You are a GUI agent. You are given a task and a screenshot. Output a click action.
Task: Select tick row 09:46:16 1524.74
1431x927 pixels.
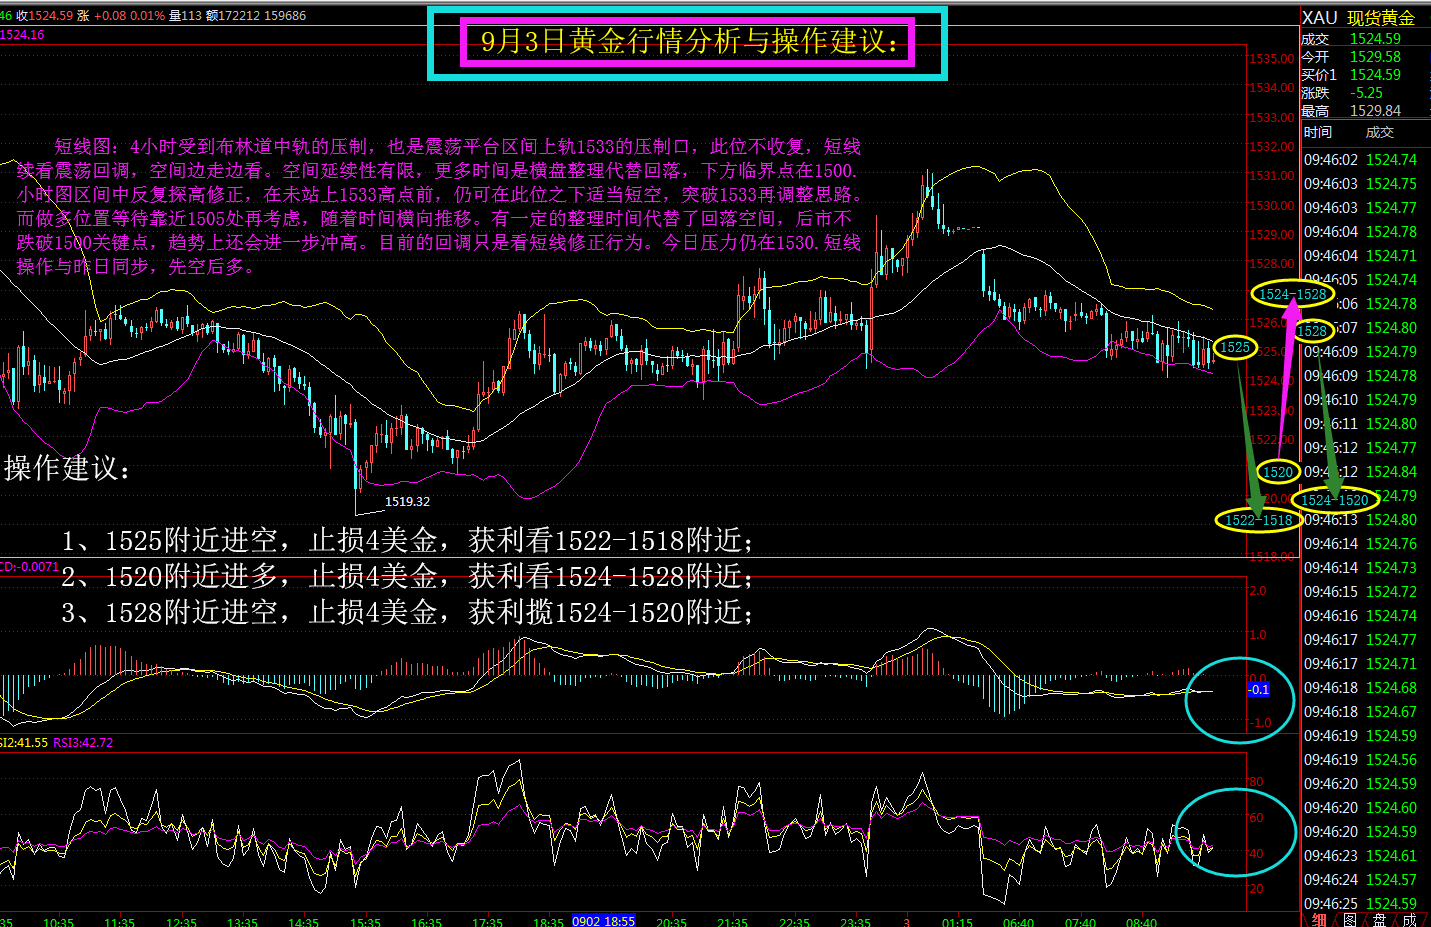tap(1360, 616)
